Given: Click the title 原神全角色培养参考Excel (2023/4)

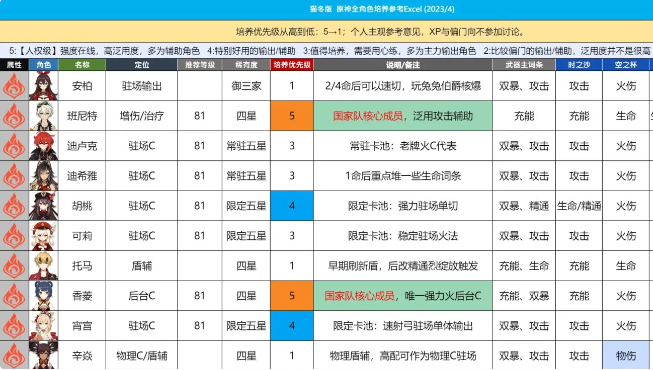Looking at the screenshot, I should click(395, 9).
